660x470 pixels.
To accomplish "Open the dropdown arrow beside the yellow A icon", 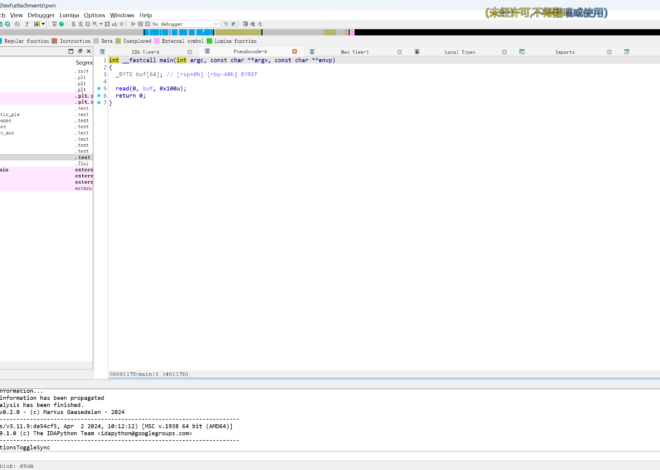I will (x=43, y=24).
